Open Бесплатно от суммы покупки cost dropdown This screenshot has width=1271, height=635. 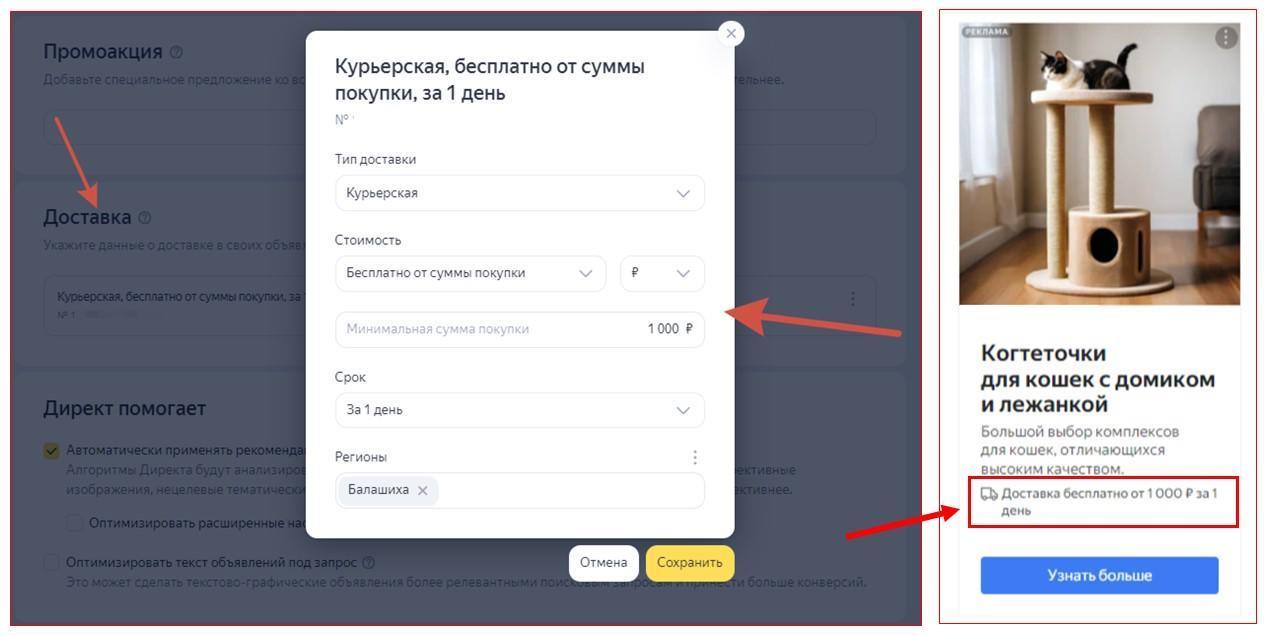click(x=470, y=273)
